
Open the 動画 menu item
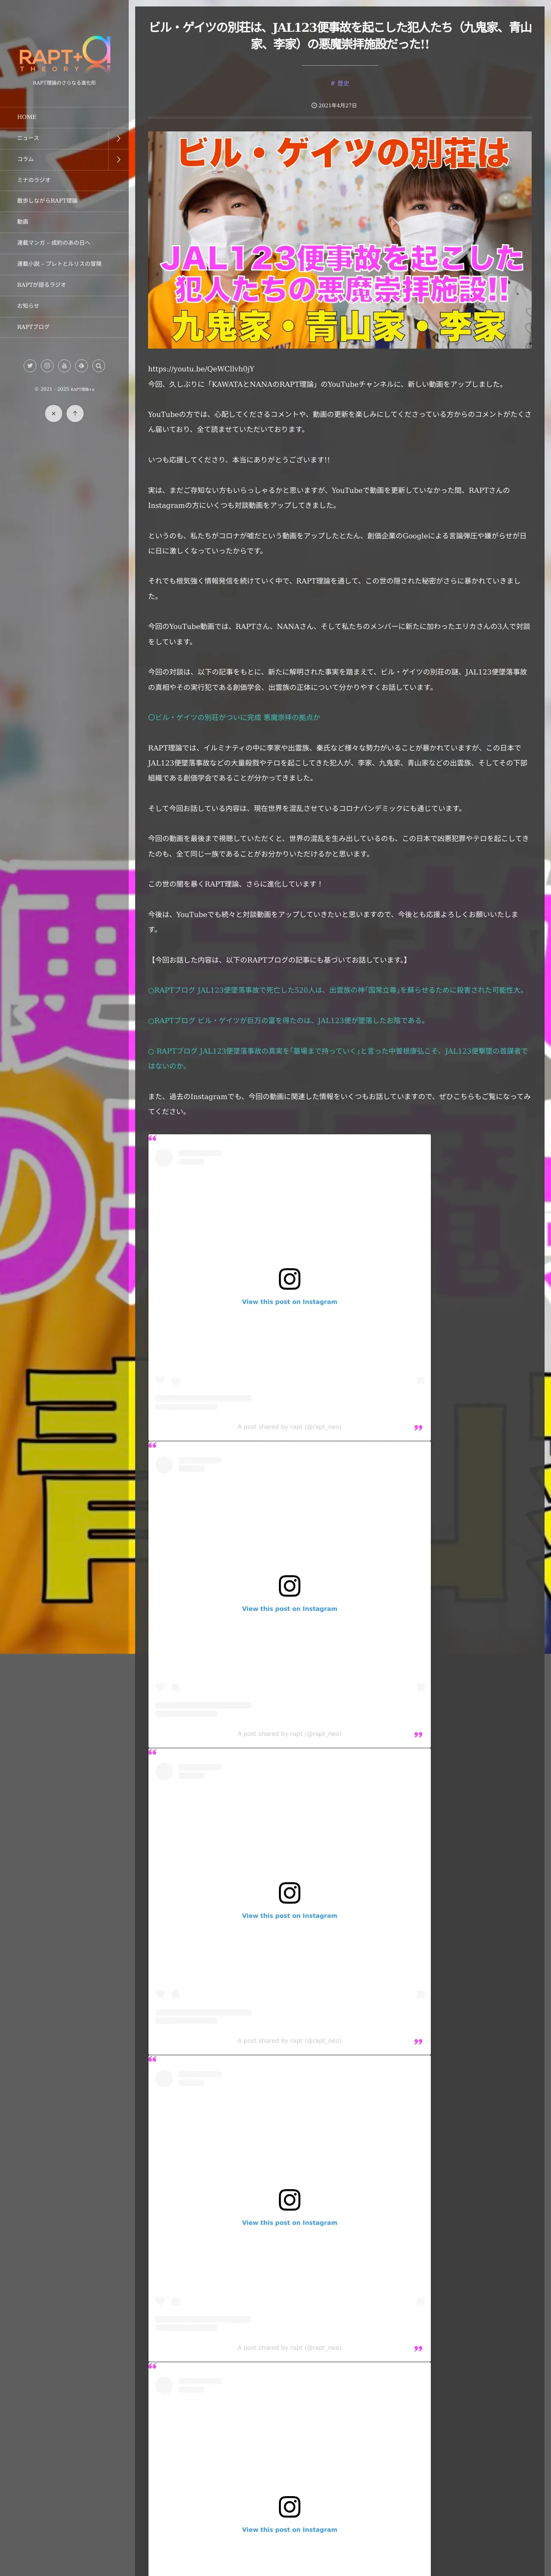pos(64,222)
